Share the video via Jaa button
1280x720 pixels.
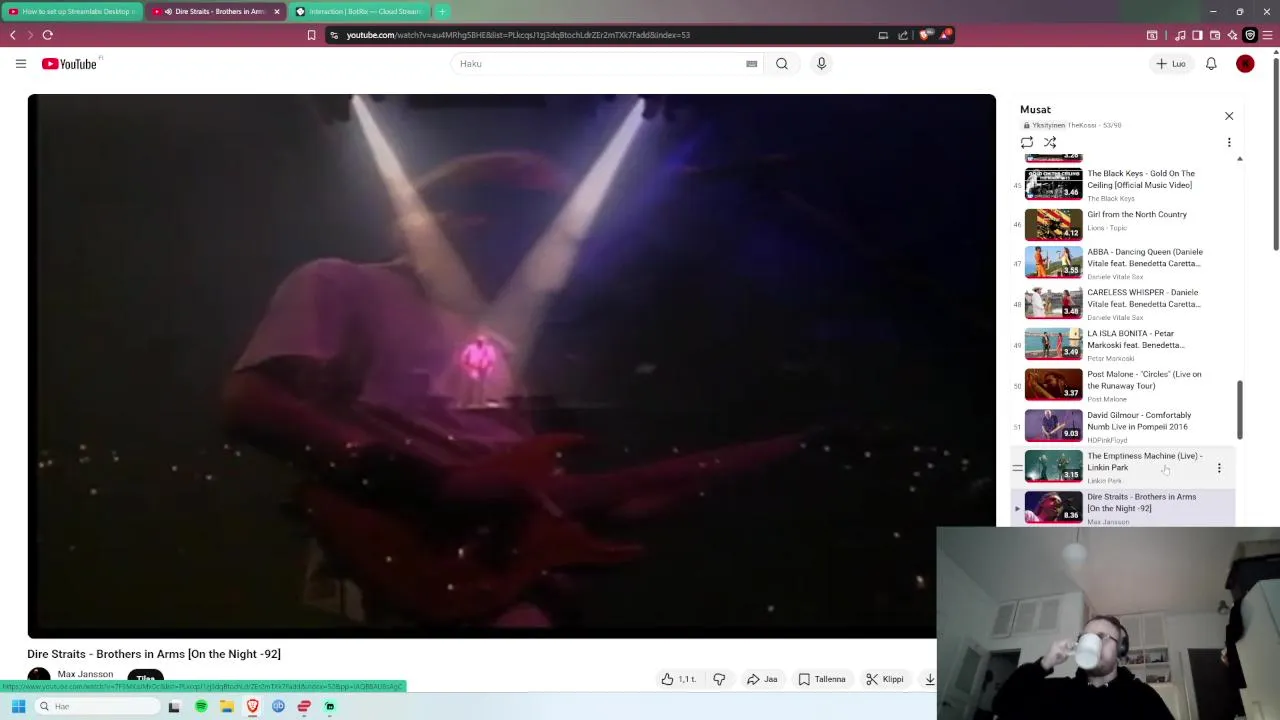coord(762,679)
